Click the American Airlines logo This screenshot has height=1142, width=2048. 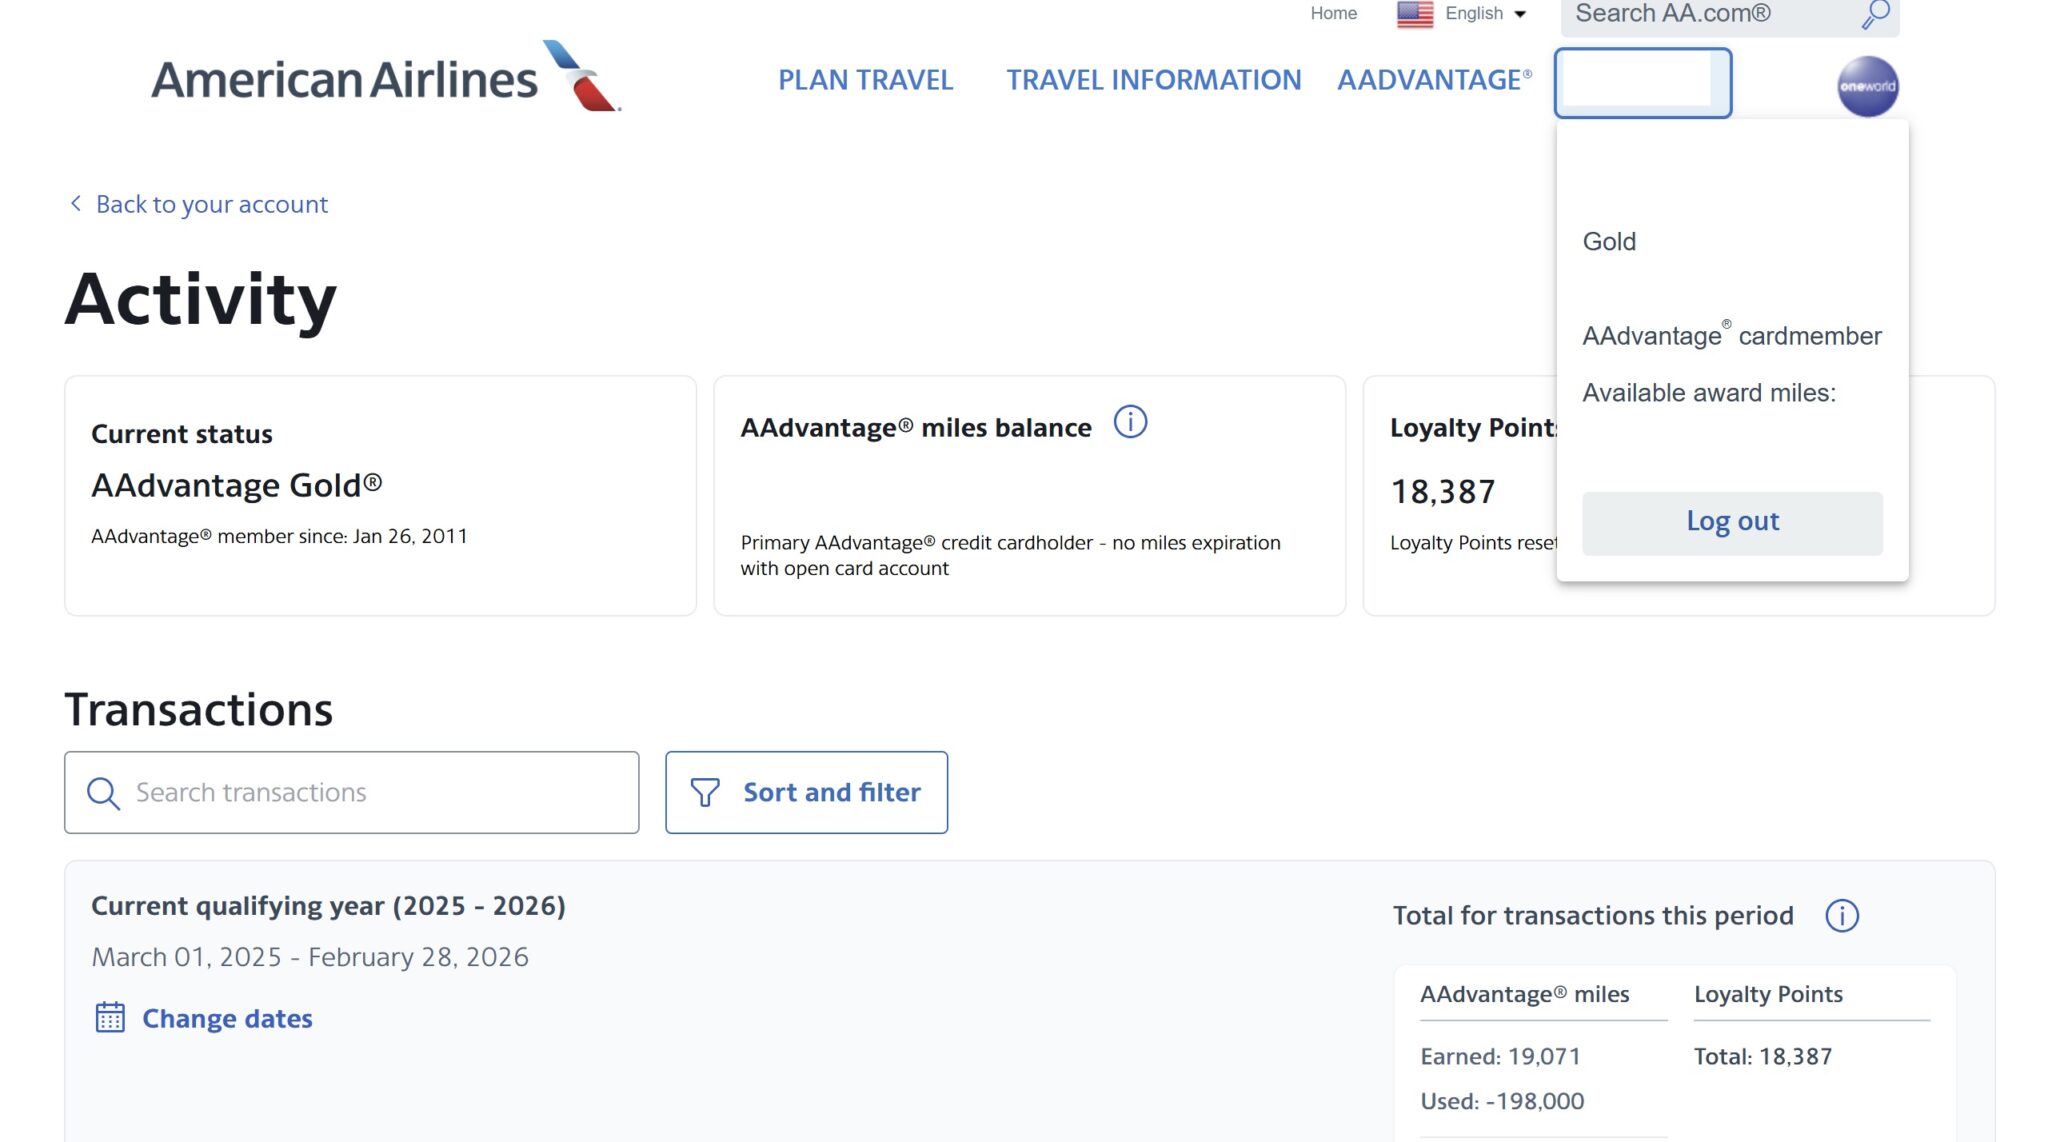pos(385,78)
